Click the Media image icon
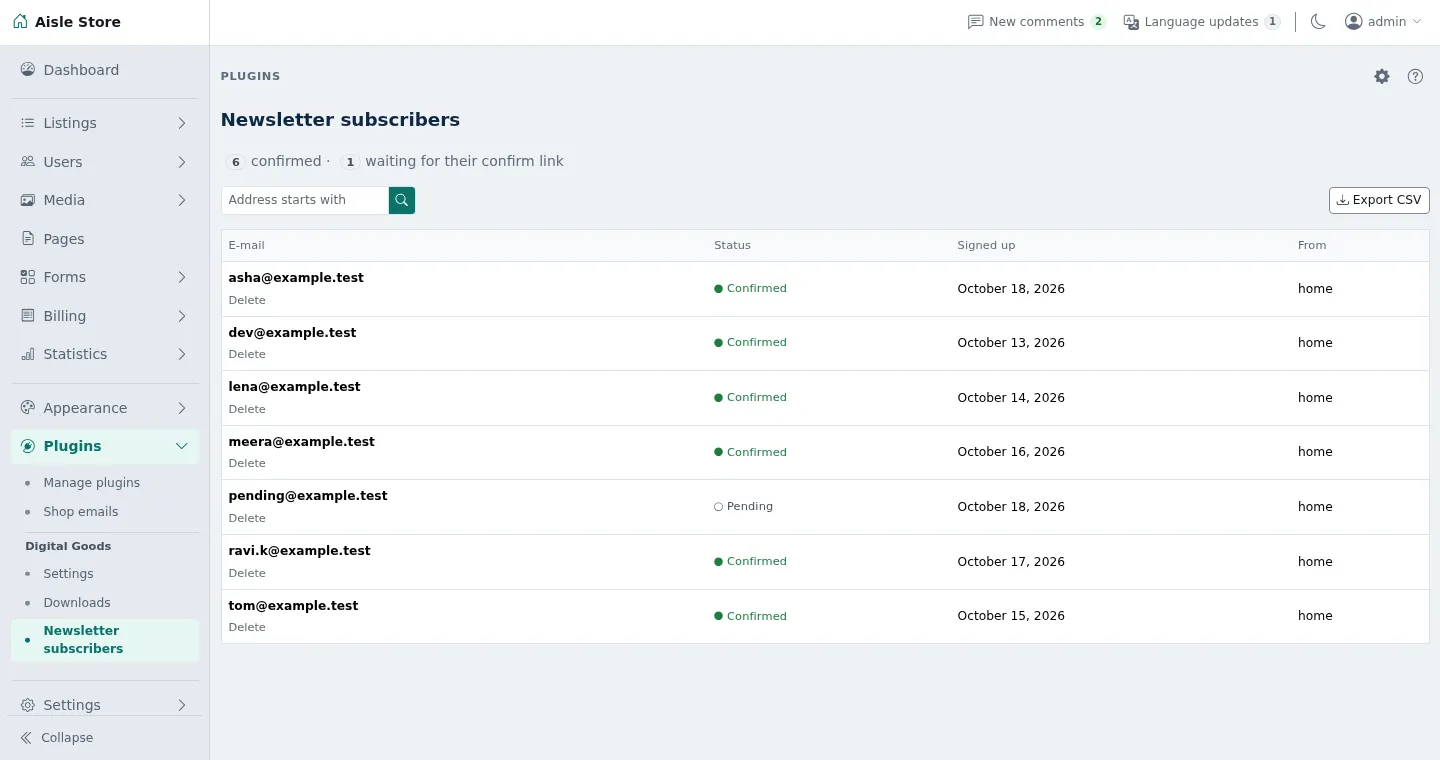This screenshot has width=1440, height=760. click(28, 200)
